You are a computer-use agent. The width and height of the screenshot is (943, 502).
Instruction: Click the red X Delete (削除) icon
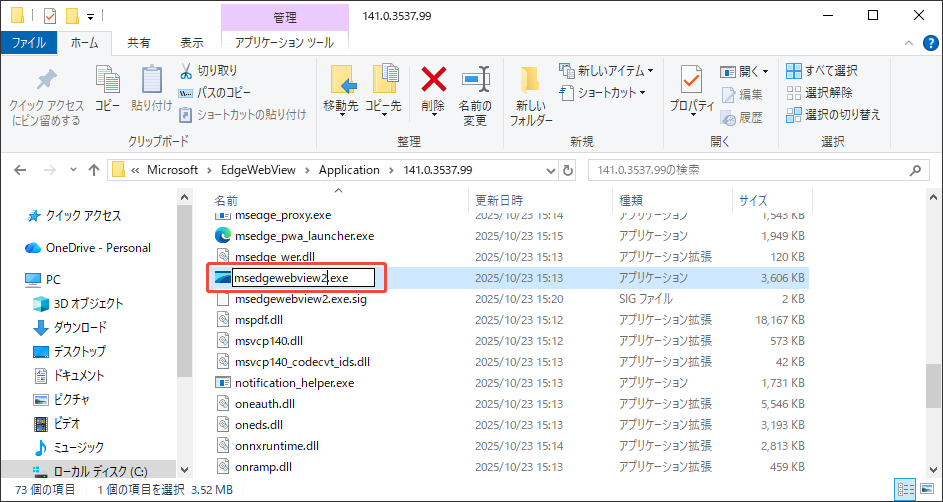pos(433,79)
